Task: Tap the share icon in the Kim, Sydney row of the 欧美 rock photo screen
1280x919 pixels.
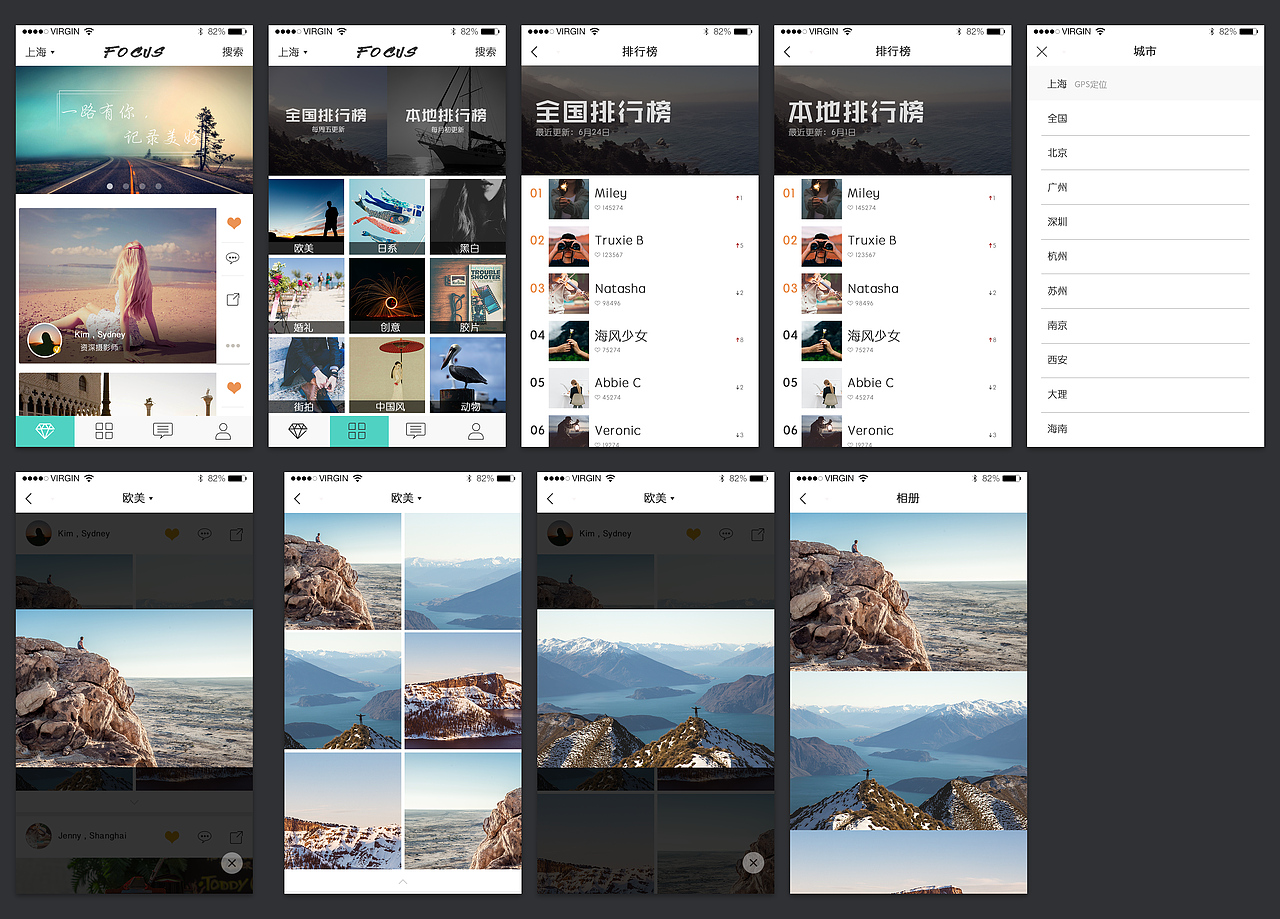Action: [236, 534]
